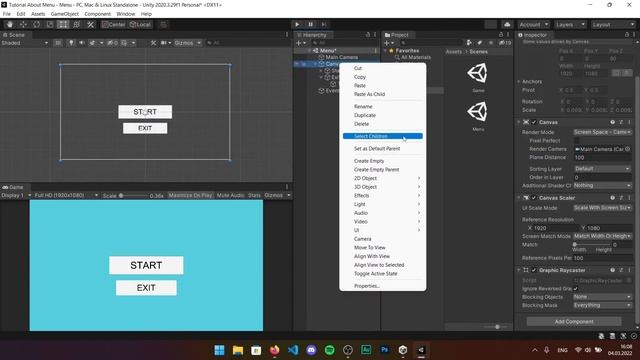Toggle Pixel Perfect checkbox

[576, 140]
